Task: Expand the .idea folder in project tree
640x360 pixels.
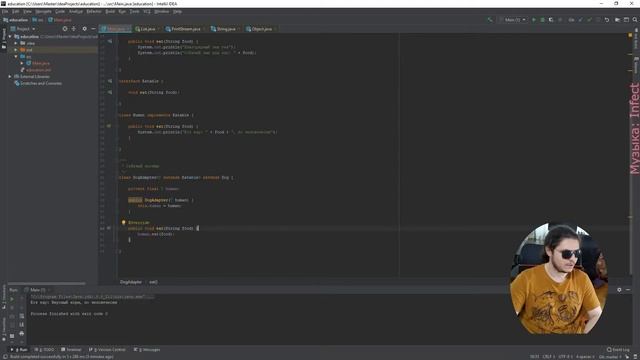Action: coord(16,43)
